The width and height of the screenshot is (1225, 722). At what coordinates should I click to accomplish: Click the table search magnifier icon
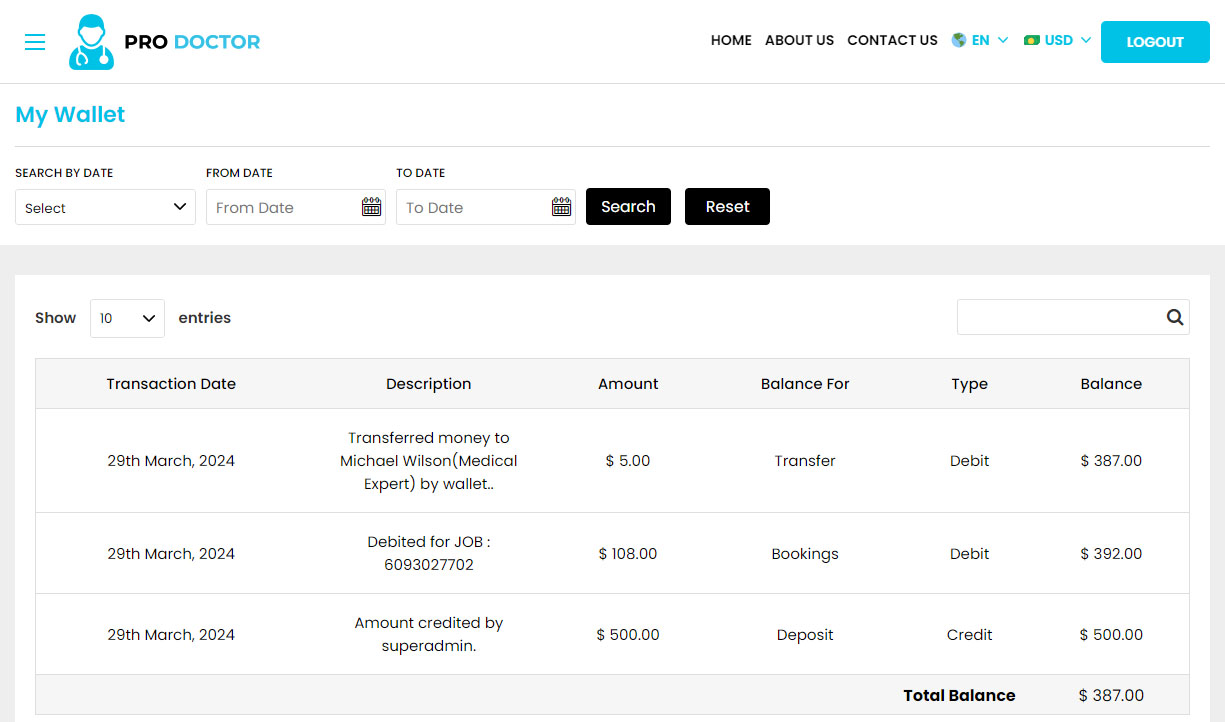pos(1174,317)
